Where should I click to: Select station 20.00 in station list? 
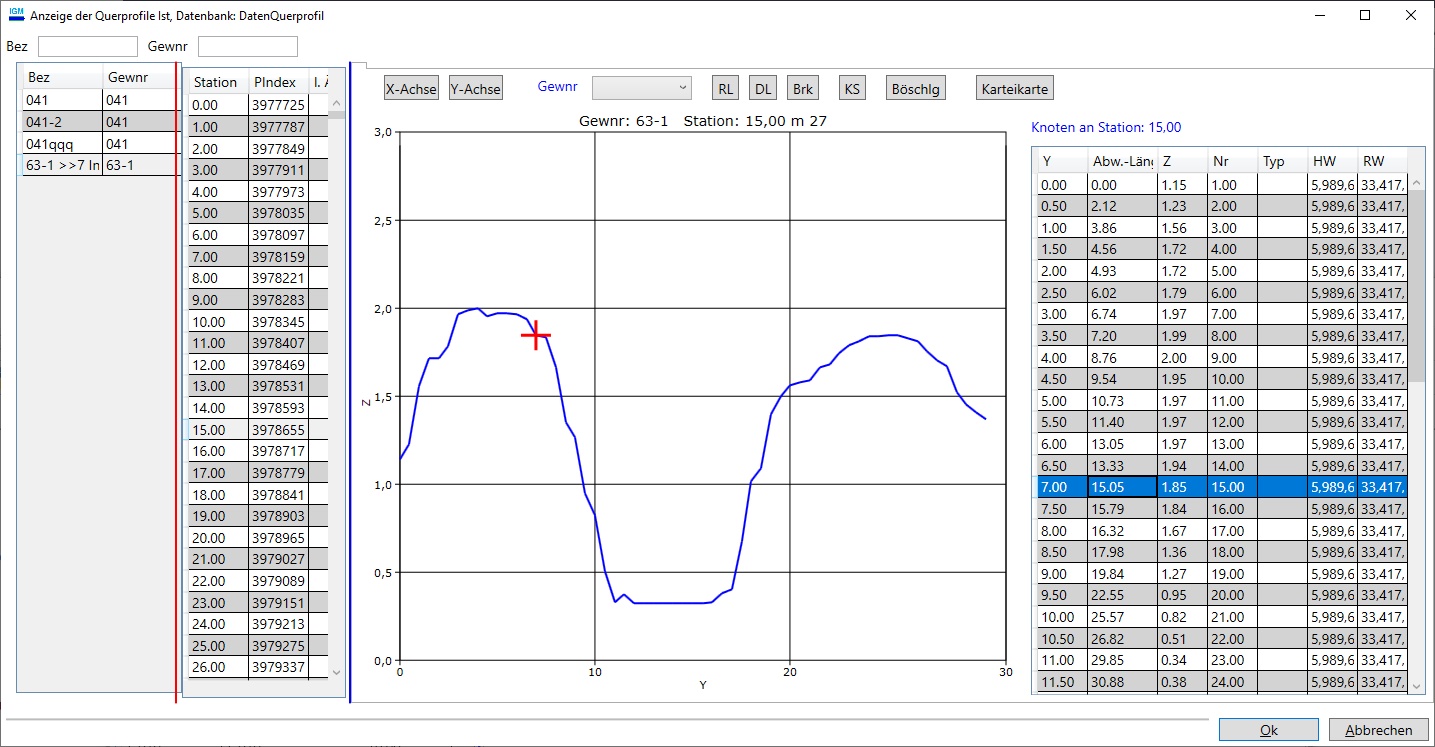tap(217, 538)
